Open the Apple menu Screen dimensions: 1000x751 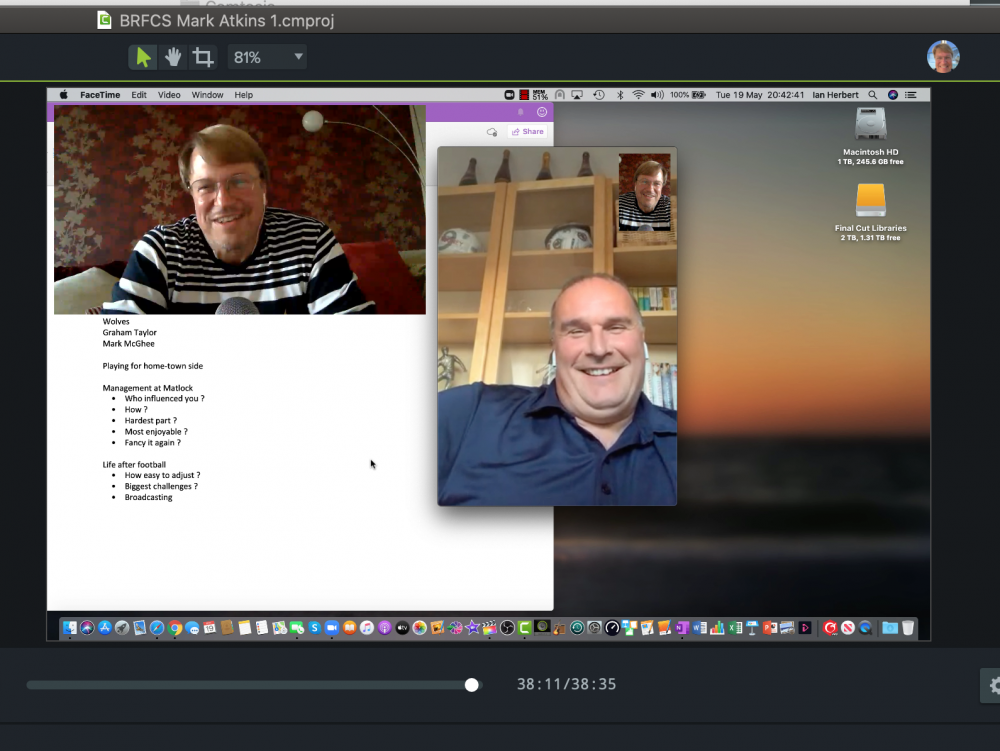pyautogui.click(x=64, y=95)
